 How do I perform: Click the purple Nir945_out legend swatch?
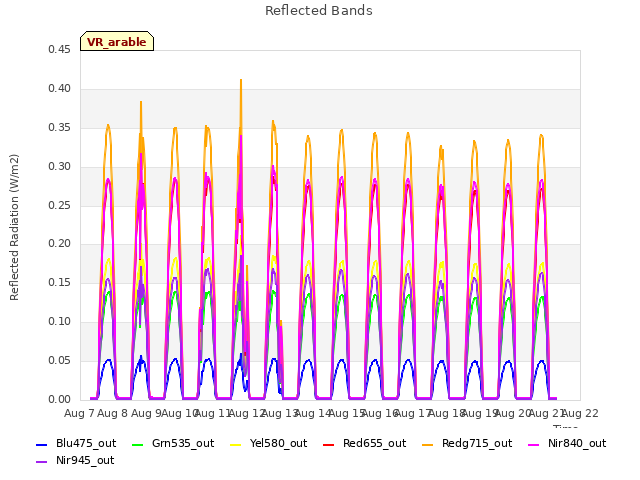[42, 462]
